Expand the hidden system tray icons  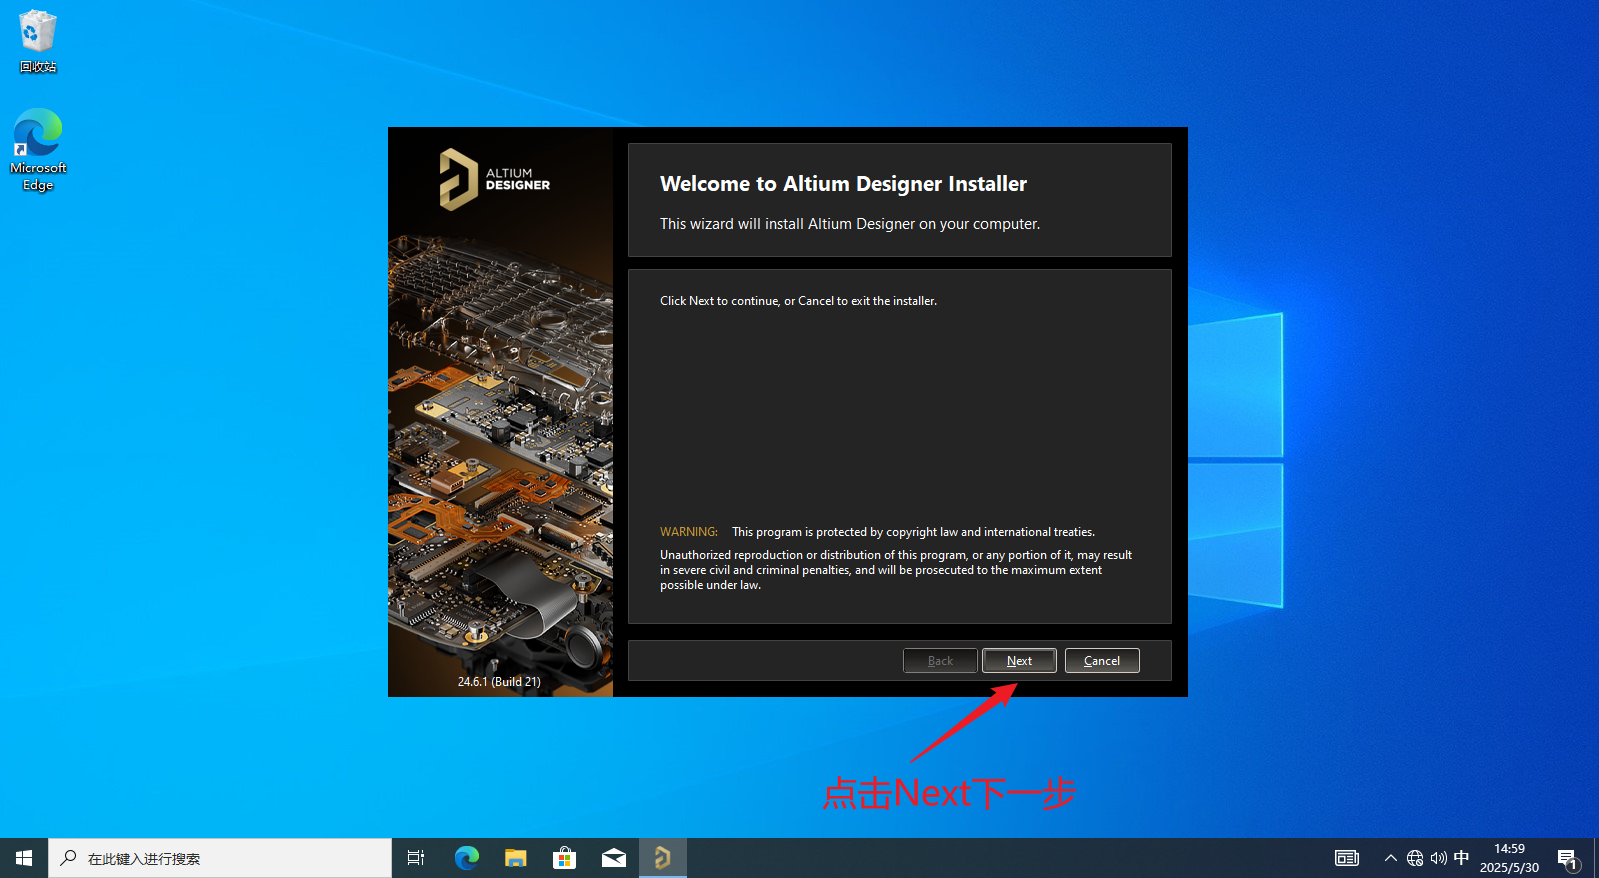(1390, 858)
